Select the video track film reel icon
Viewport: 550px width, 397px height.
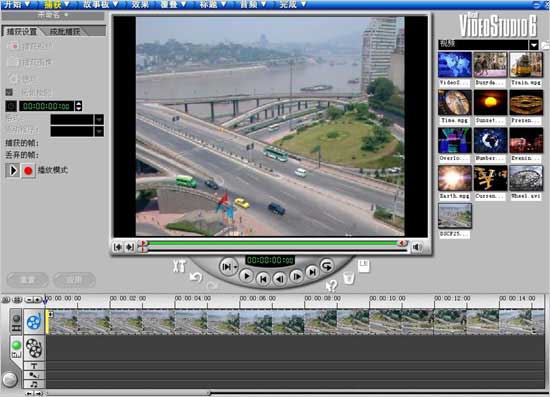coord(34,322)
